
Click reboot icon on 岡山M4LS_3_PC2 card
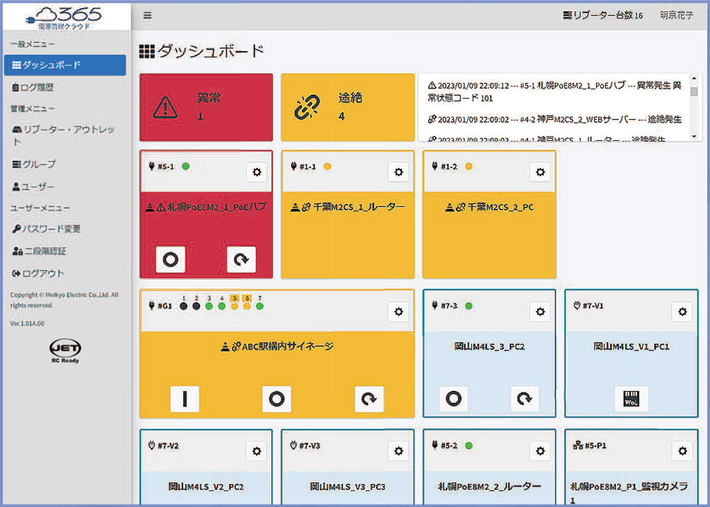(525, 398)
